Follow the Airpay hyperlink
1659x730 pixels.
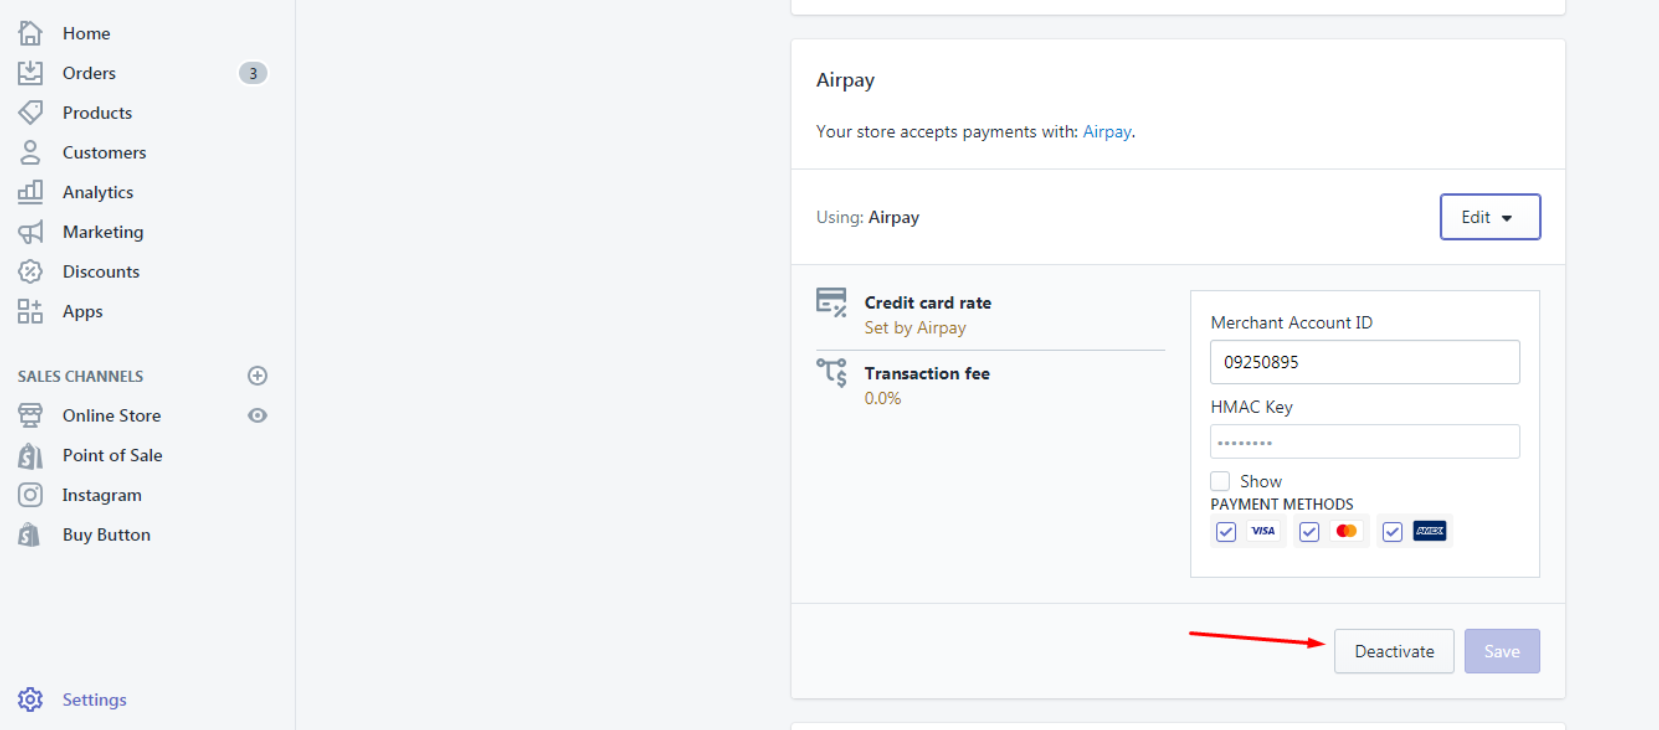pos(1107,132)
